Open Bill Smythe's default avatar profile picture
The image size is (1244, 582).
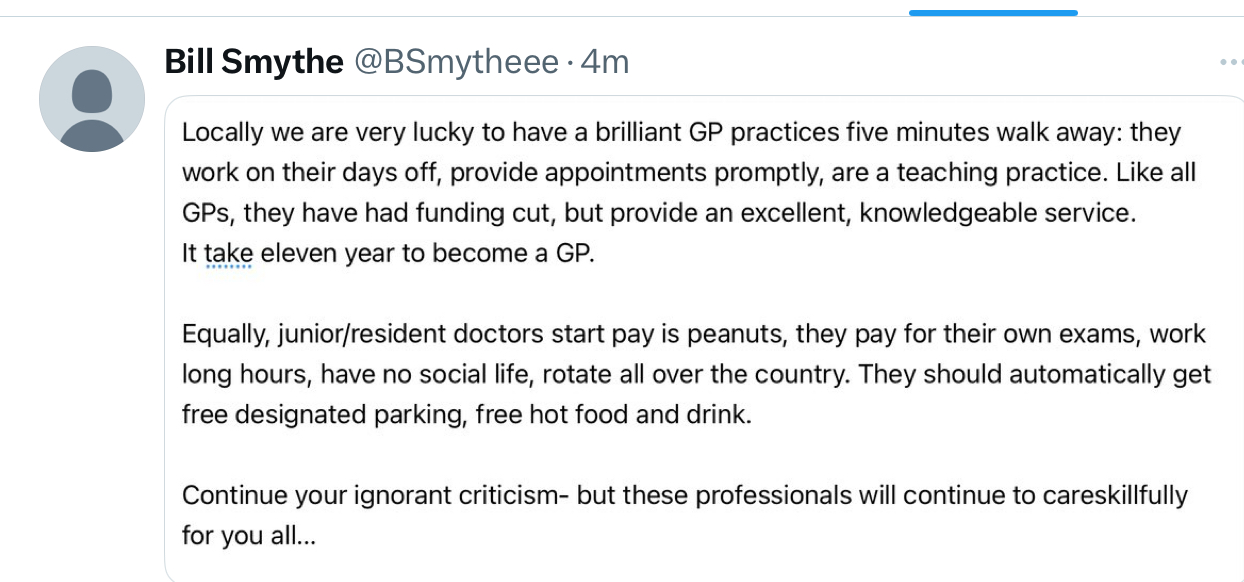(x=92, y=99)
